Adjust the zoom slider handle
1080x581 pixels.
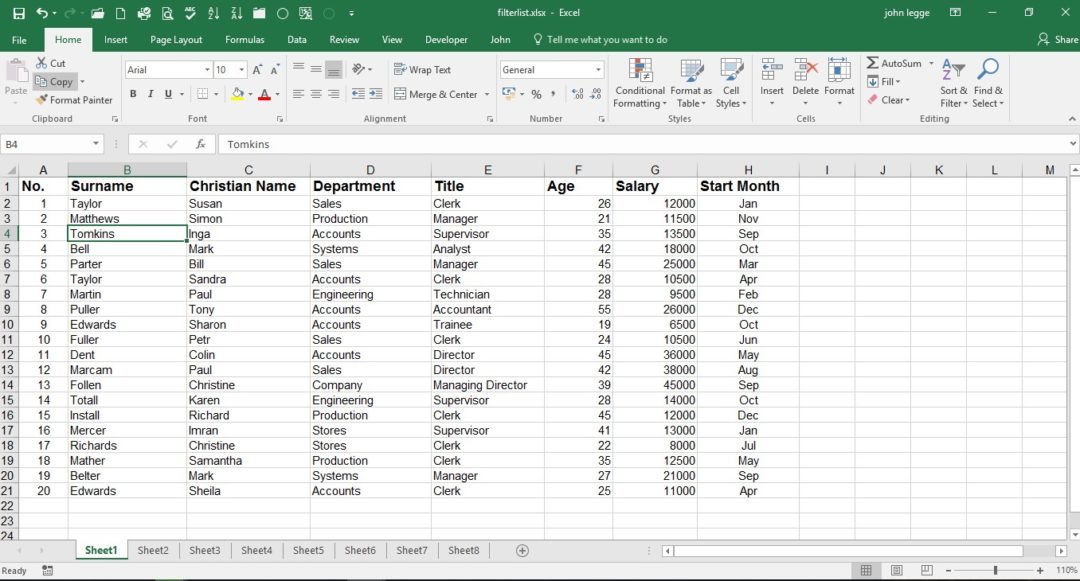(995, 570)
